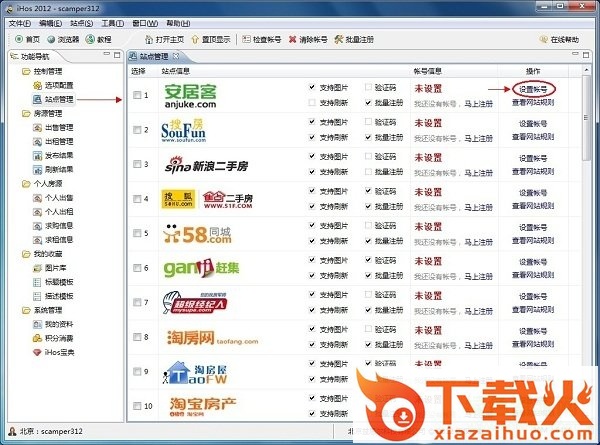Tick the selection checkbox for row 8 淘房网

click(x=137, y=337)
